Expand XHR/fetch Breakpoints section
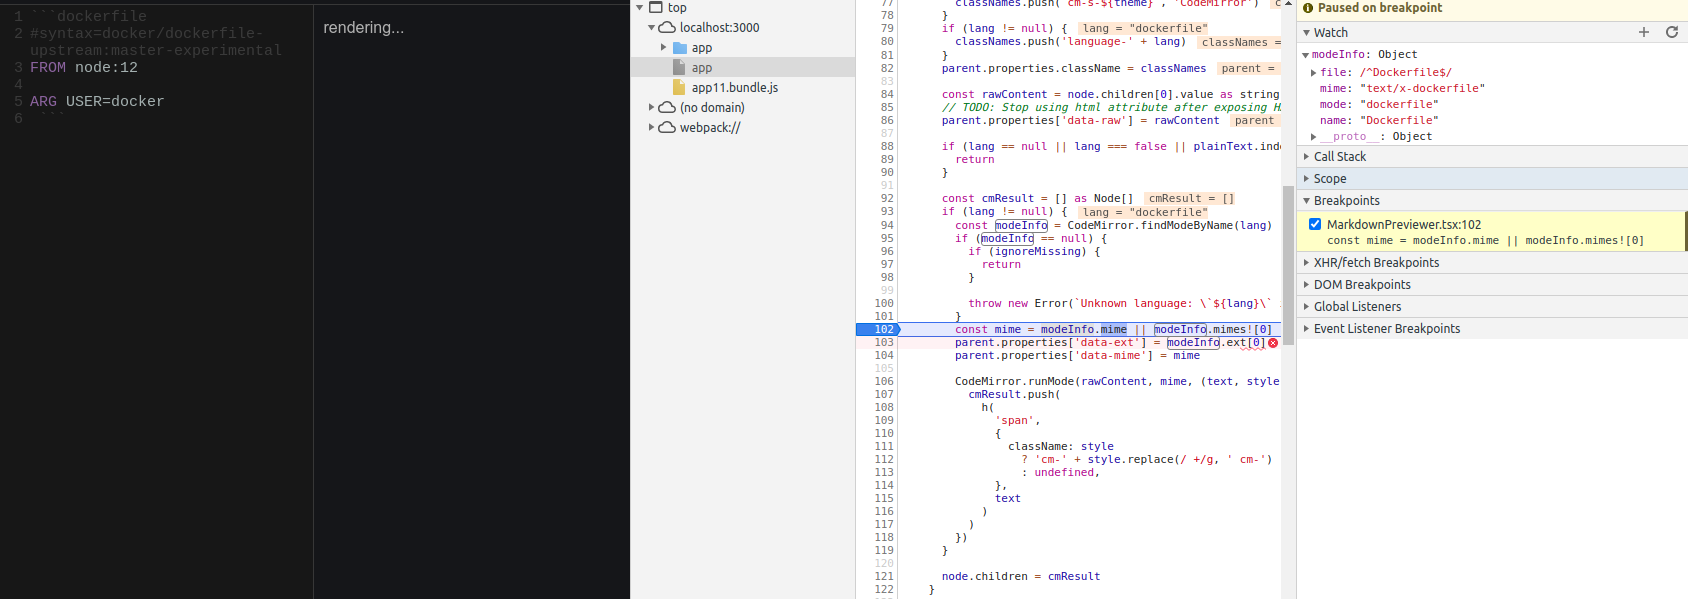 click(1306, 263)
